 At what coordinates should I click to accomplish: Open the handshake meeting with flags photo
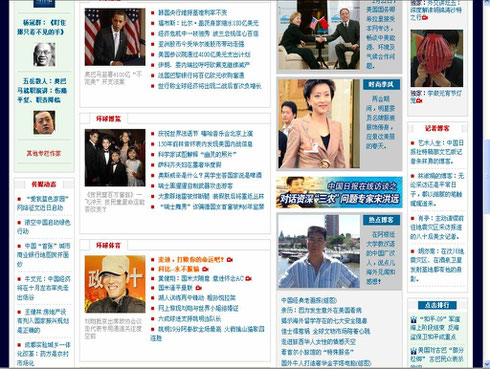pos(319,35)
